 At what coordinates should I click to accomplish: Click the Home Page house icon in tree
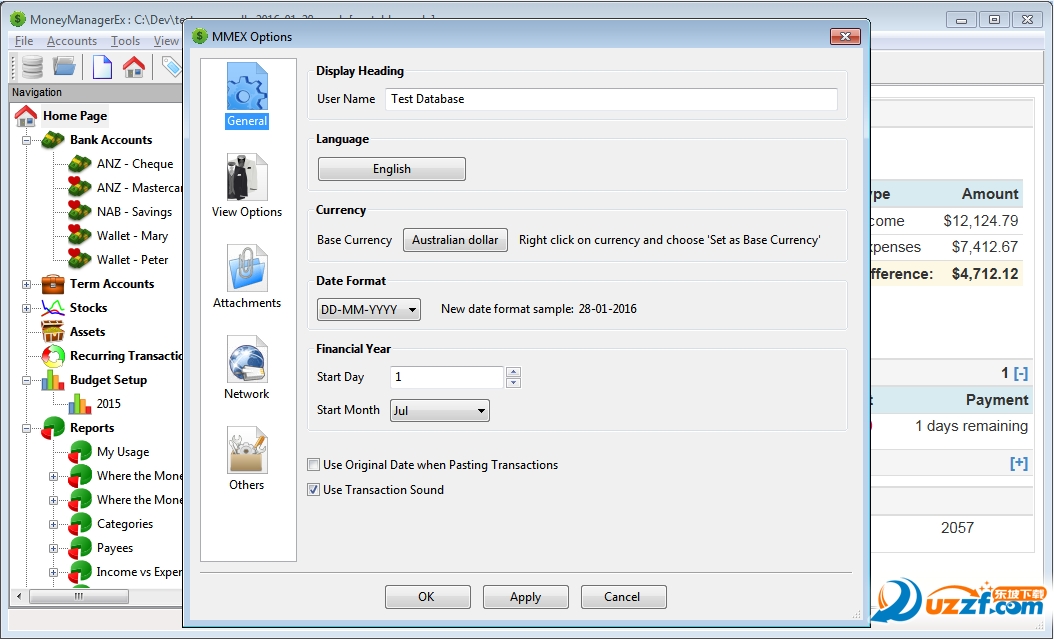[26, 116]
